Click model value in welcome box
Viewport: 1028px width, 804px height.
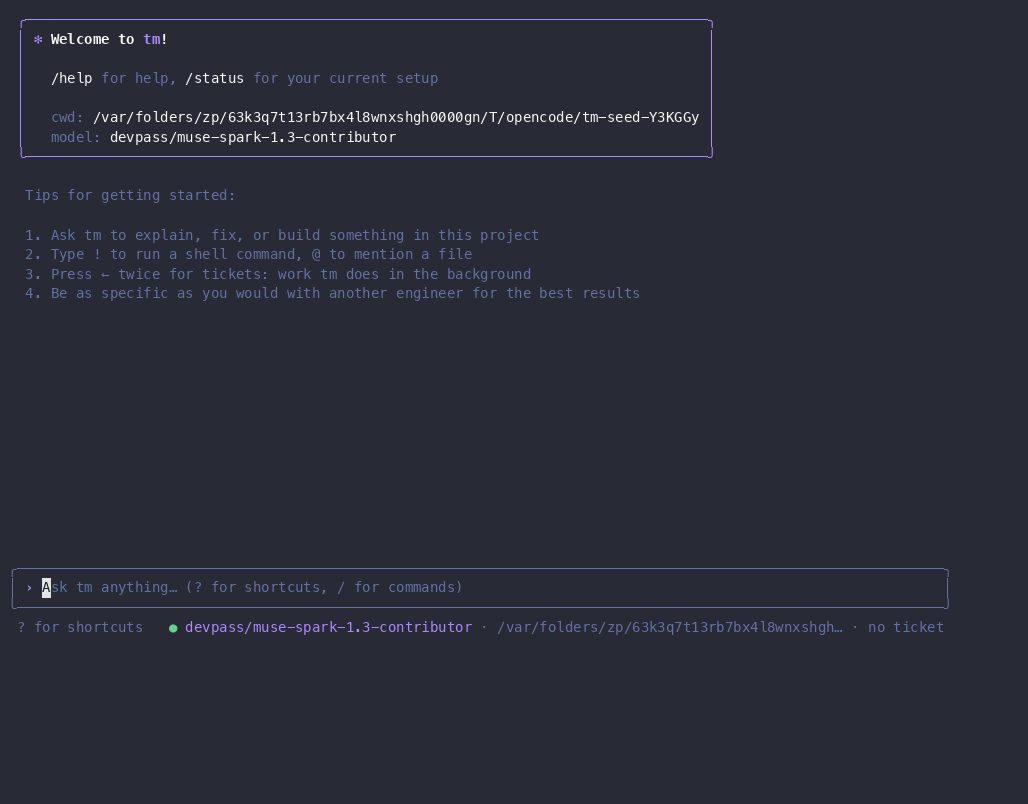click(253, 137)
